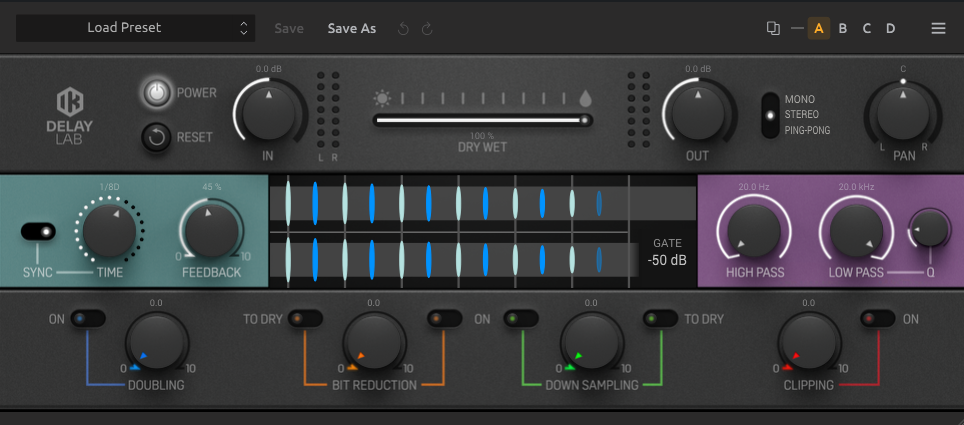Click the C value above PAN

point(903,69)
